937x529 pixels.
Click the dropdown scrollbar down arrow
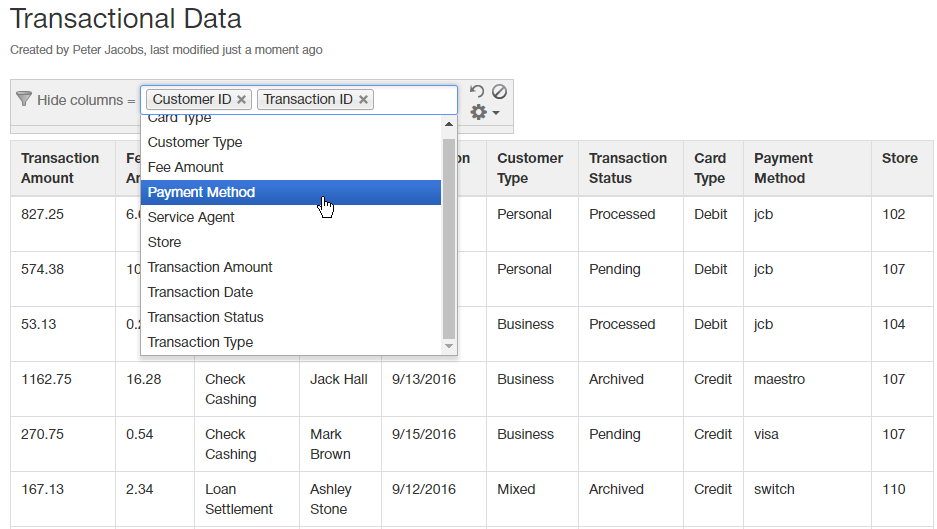point(449,346)
